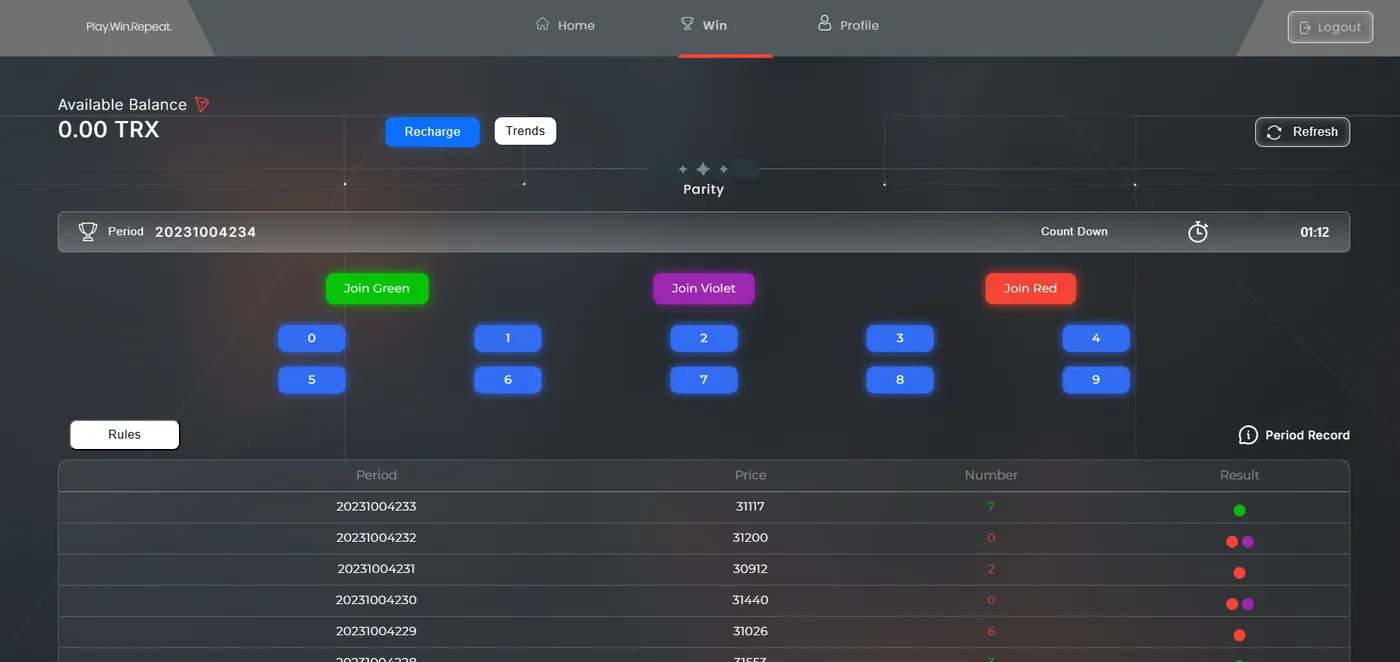The width and height of the screenshot is (1400, 662).
Task: Click the violet result dot for period 20231004230
Action: [1247, 604]
